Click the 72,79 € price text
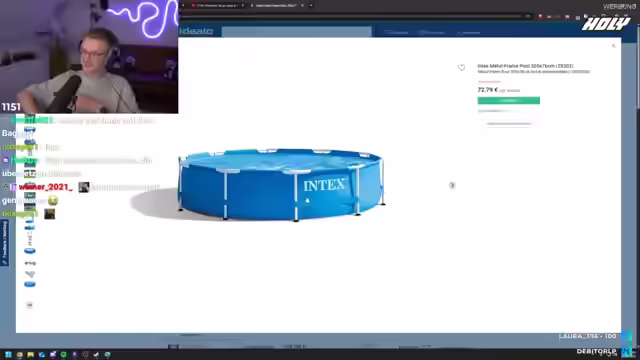The width and height of the screenshot is (640, 360). click(x=487, y=90)
